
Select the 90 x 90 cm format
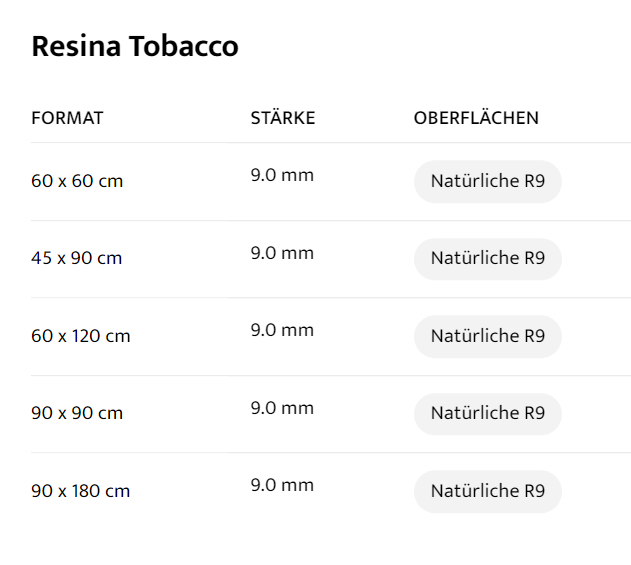pyautogui.click(x=77, y=413)
